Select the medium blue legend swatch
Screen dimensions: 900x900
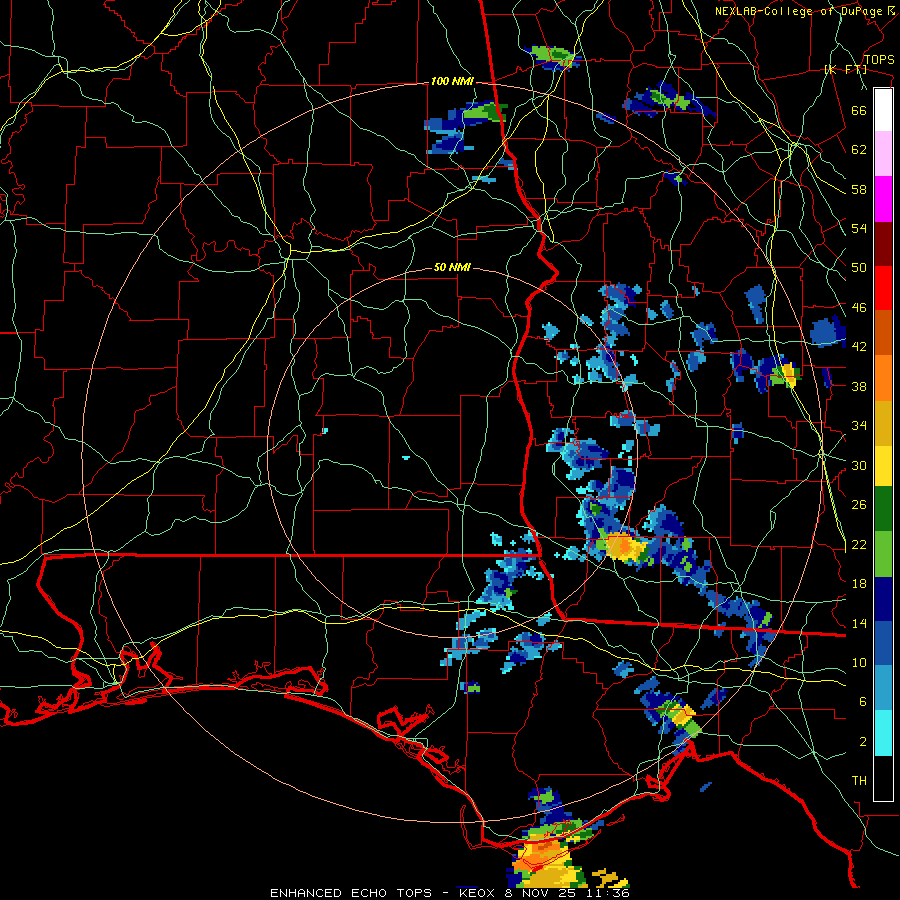point(883,644)
